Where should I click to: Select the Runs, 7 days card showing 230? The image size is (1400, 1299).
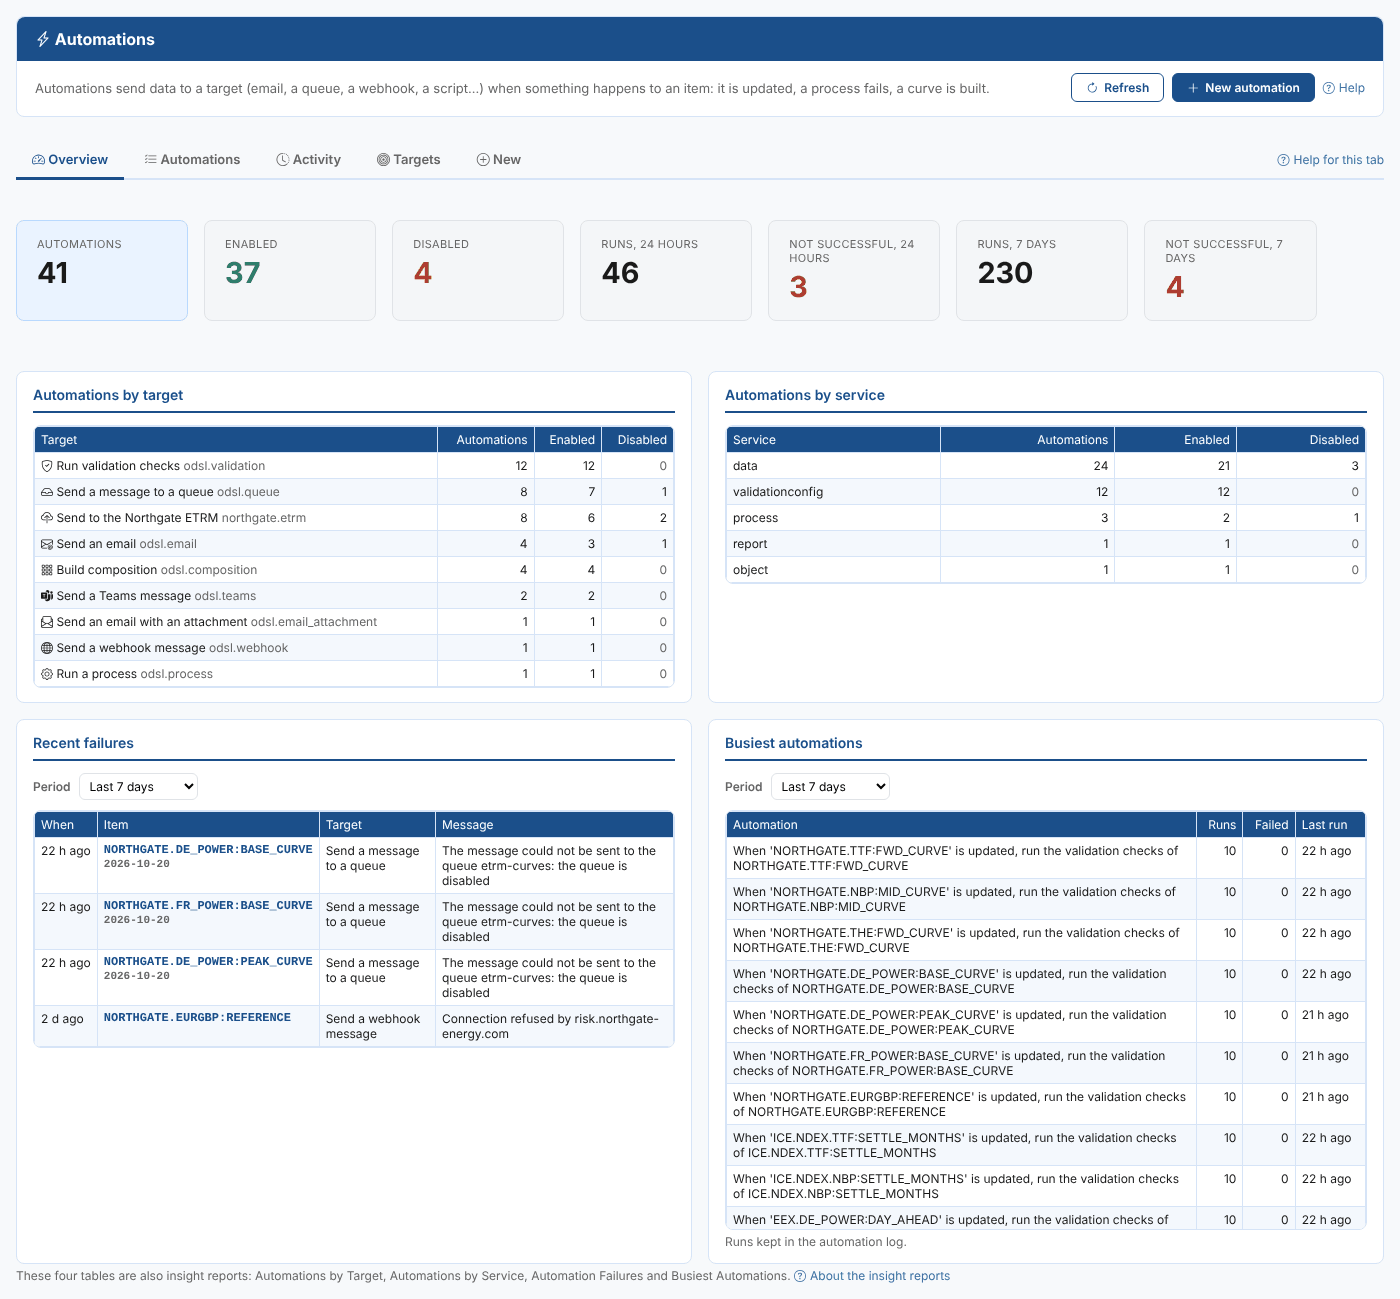(1042, 270)
